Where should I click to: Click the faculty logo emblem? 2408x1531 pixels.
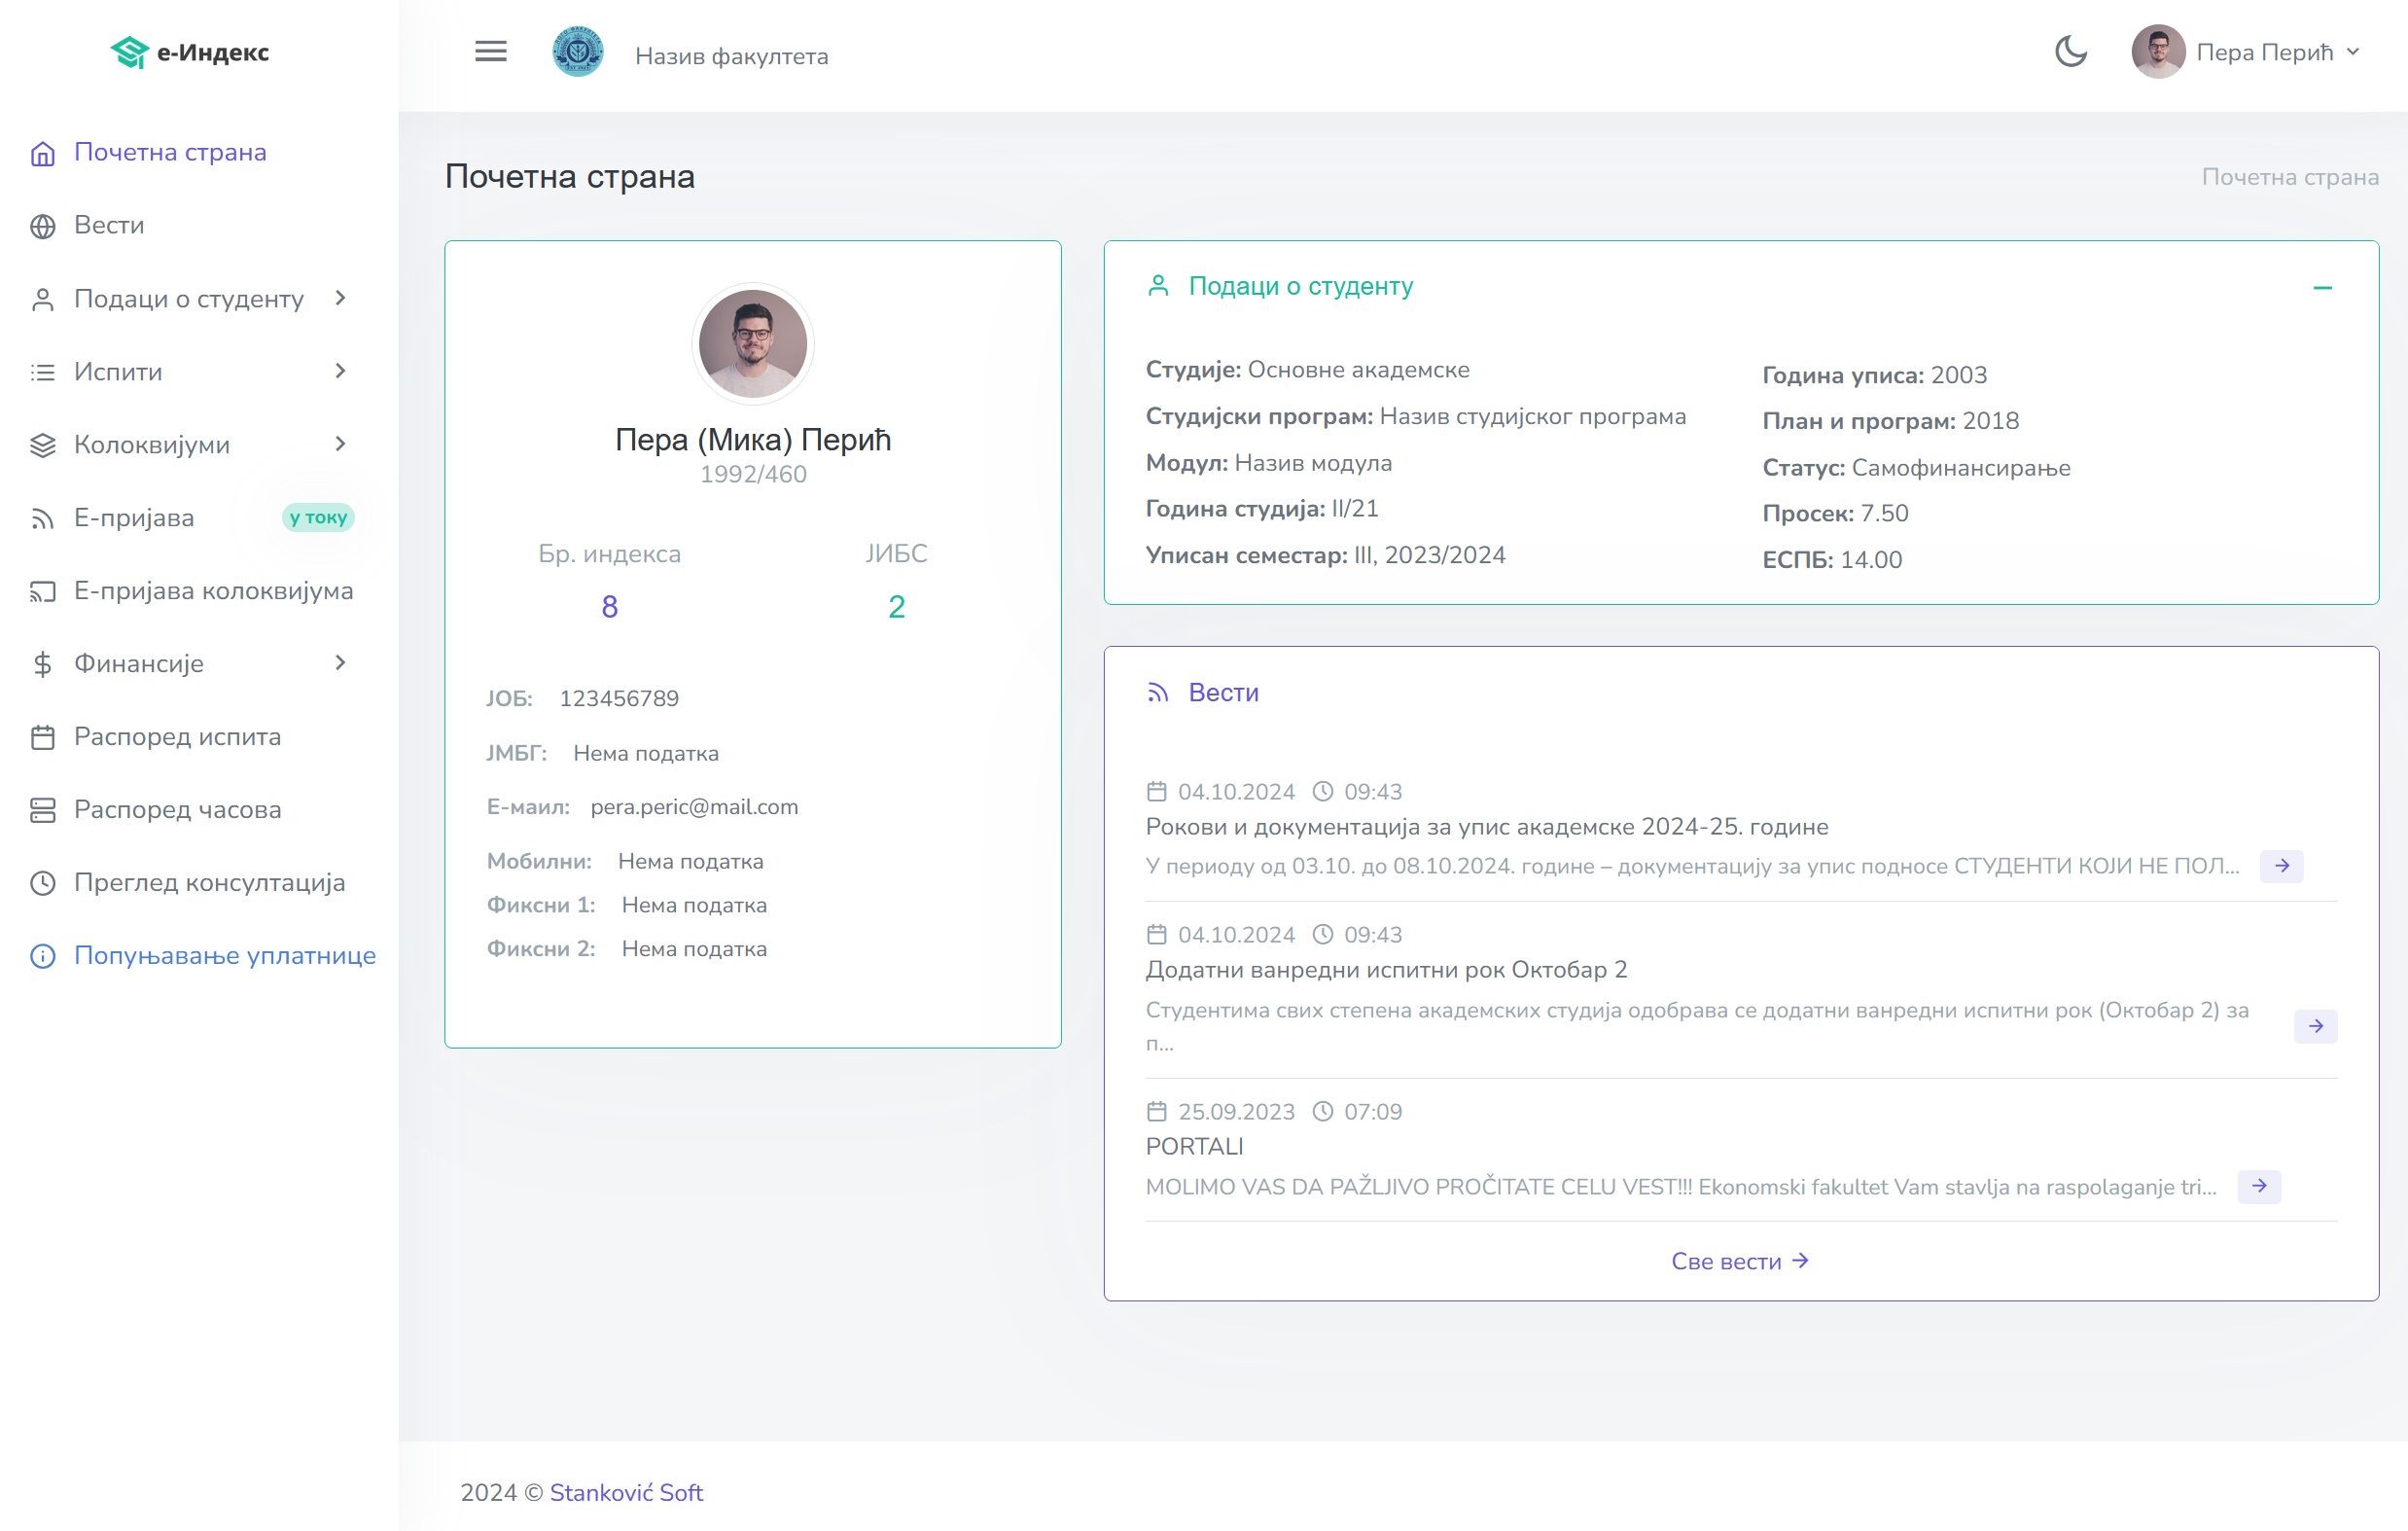[578, 52]
